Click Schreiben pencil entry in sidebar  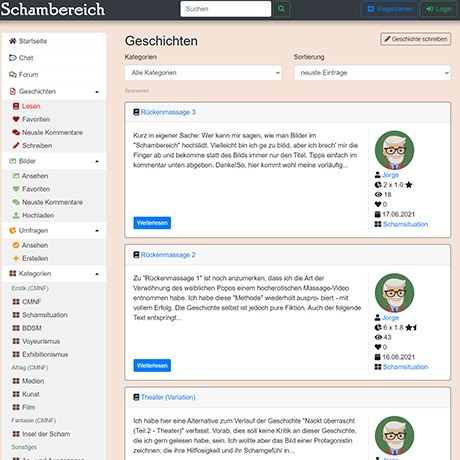click(32, 146)
